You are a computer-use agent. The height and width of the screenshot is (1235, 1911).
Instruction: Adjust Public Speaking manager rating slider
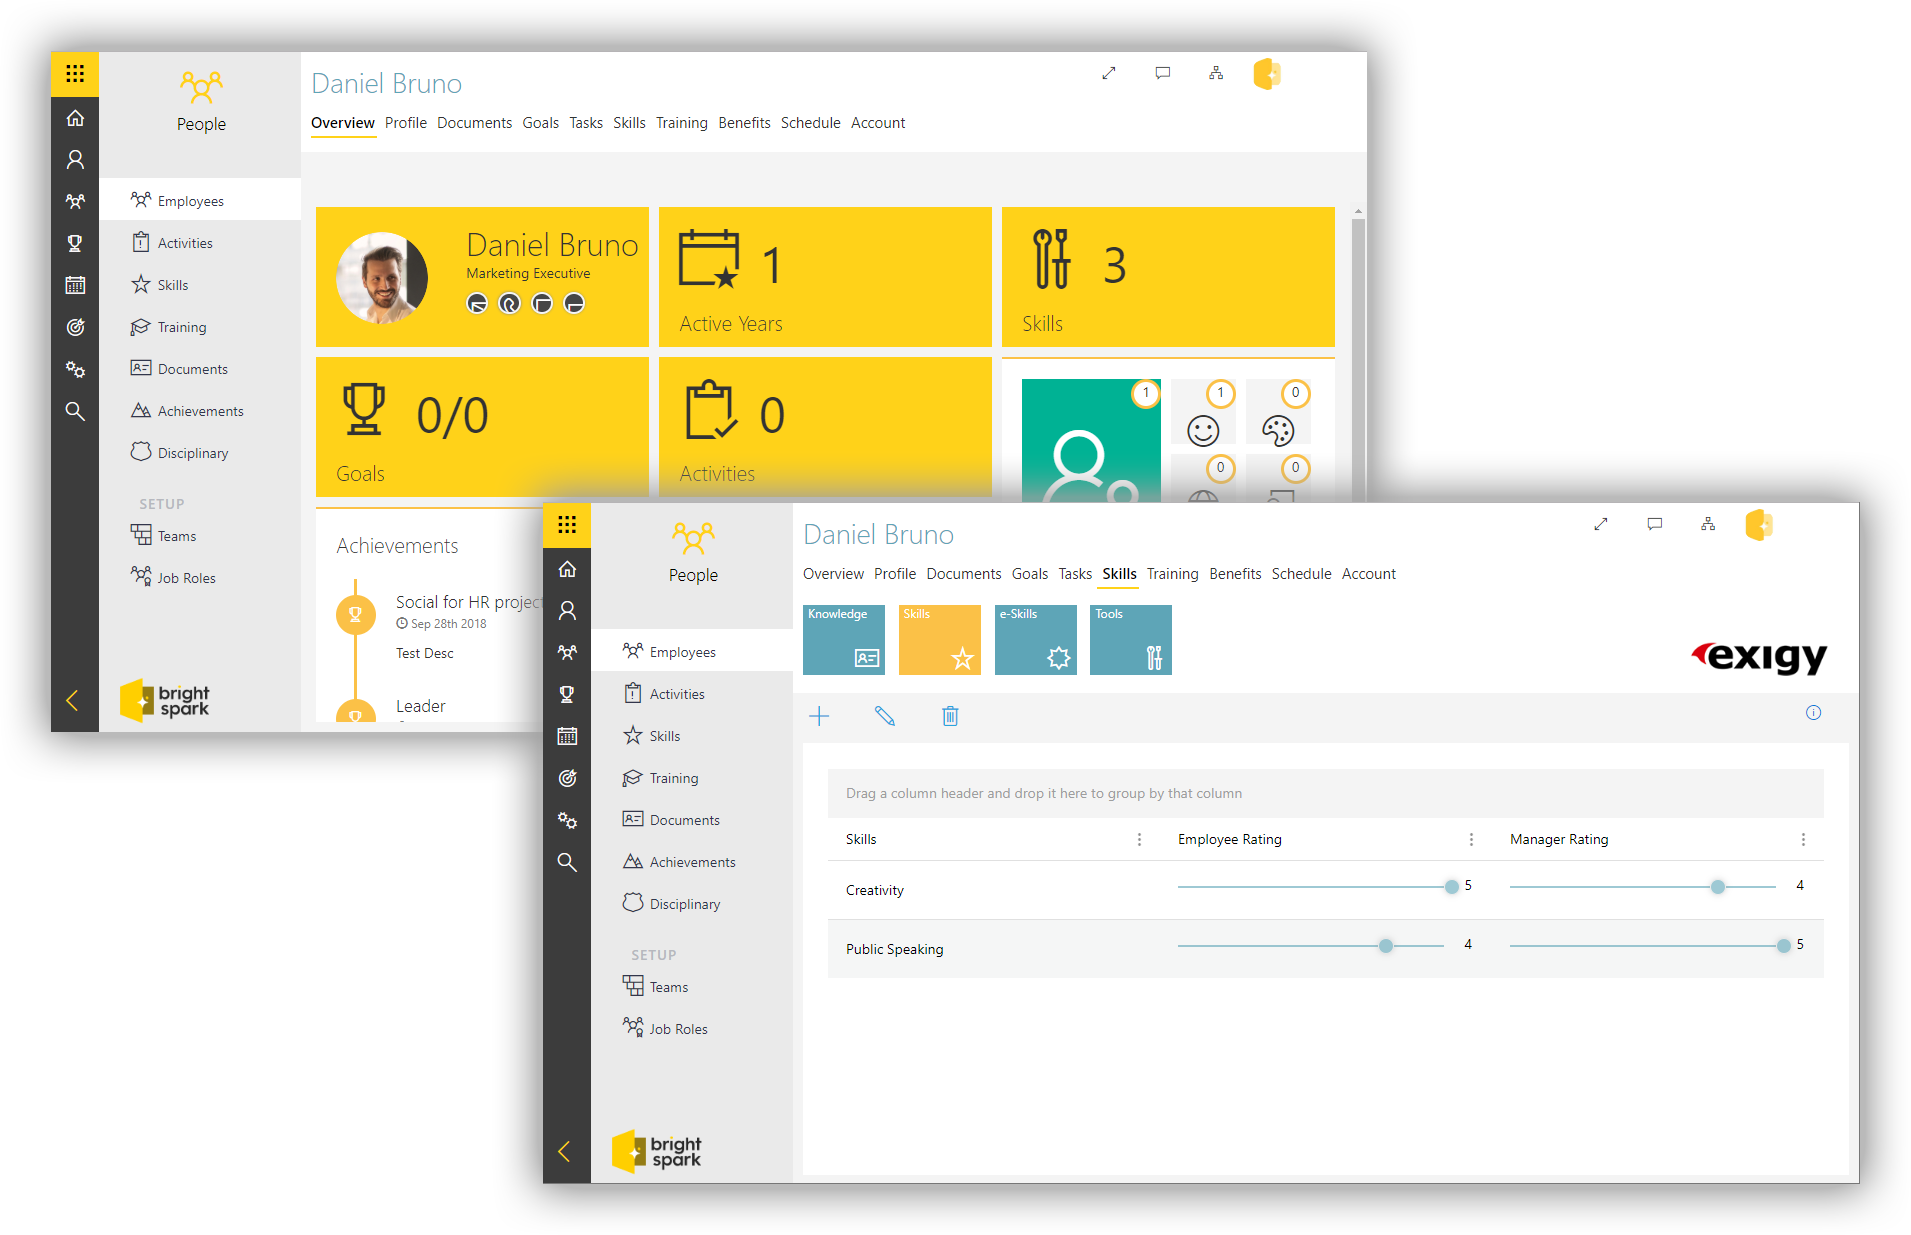pos(1783,946)
